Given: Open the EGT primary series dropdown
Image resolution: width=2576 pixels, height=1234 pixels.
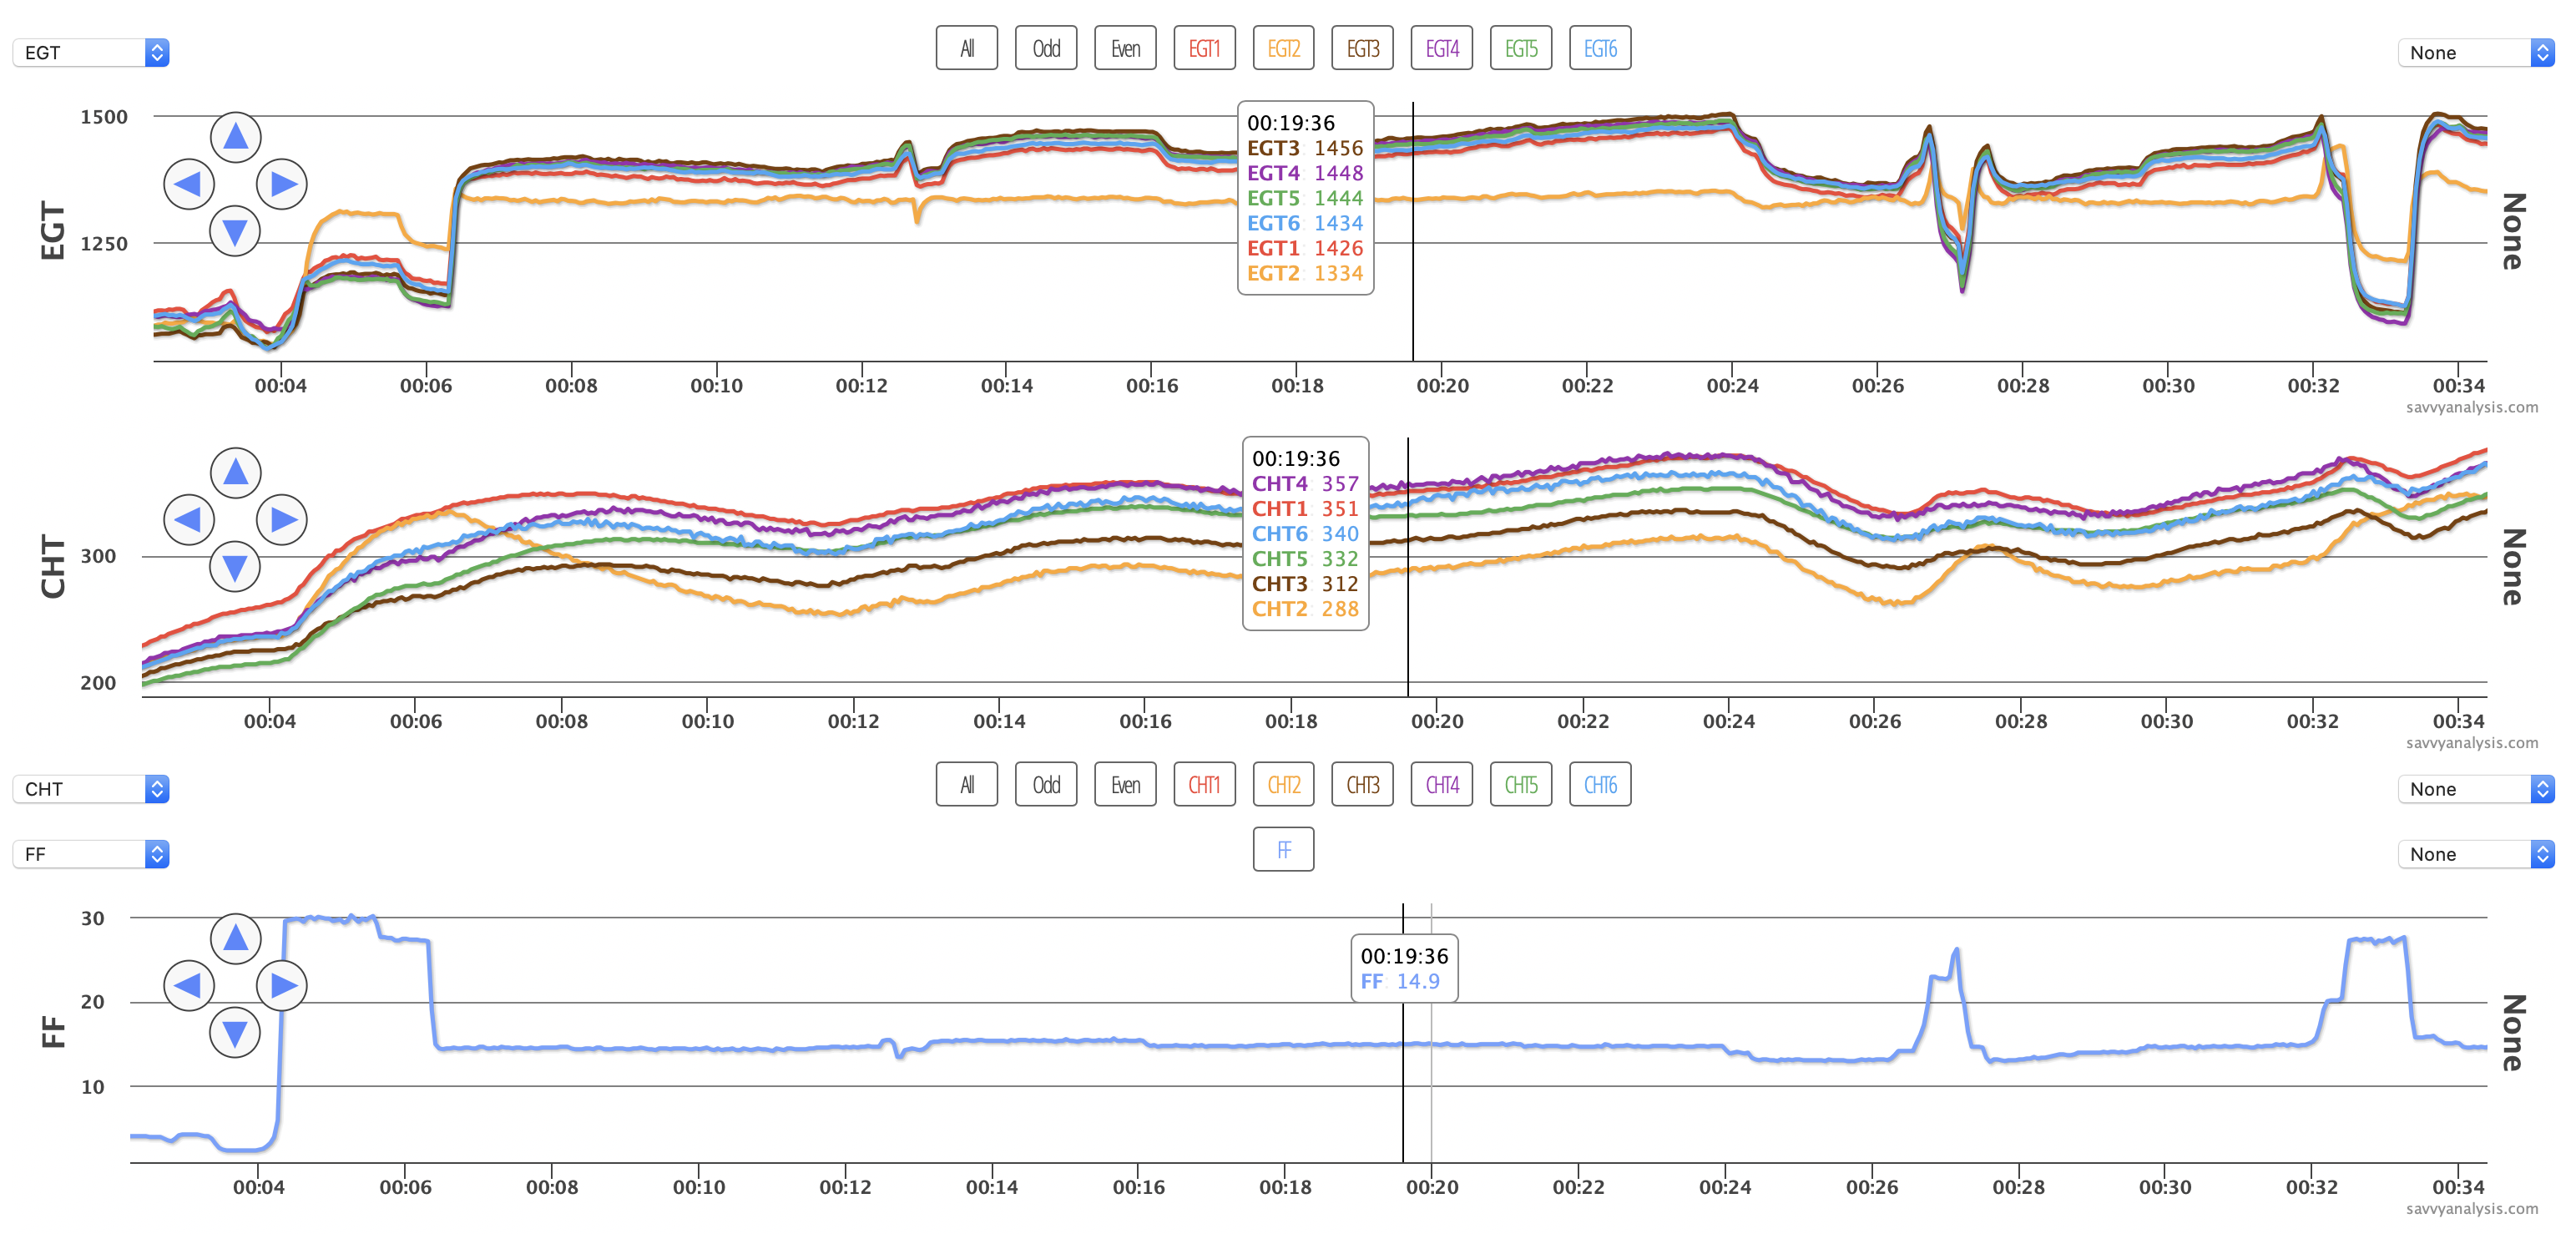Looking at the screenshot, I should tap(91, 52).
